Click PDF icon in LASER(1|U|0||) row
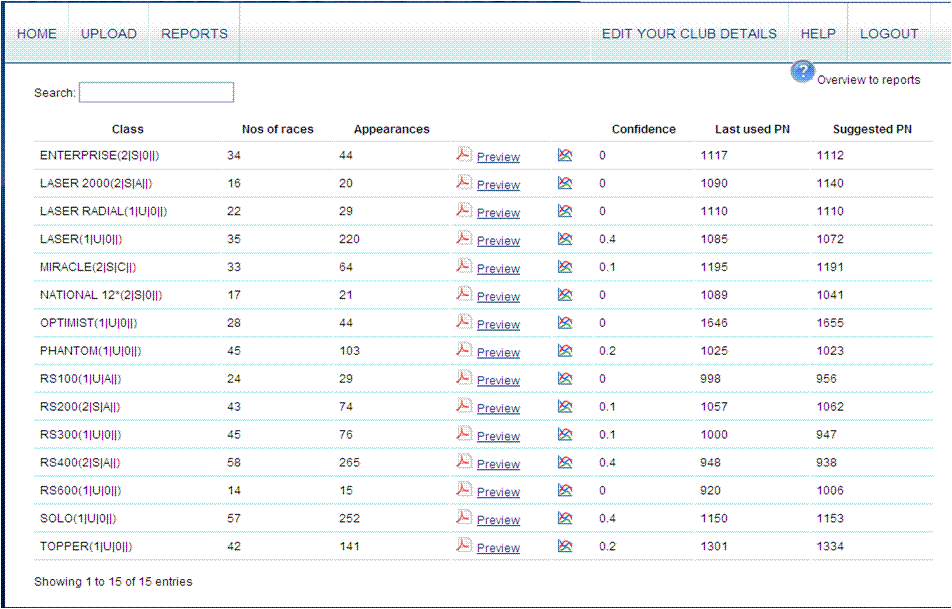The height and width of the screenshot is (609, 952). pos(464,238)
